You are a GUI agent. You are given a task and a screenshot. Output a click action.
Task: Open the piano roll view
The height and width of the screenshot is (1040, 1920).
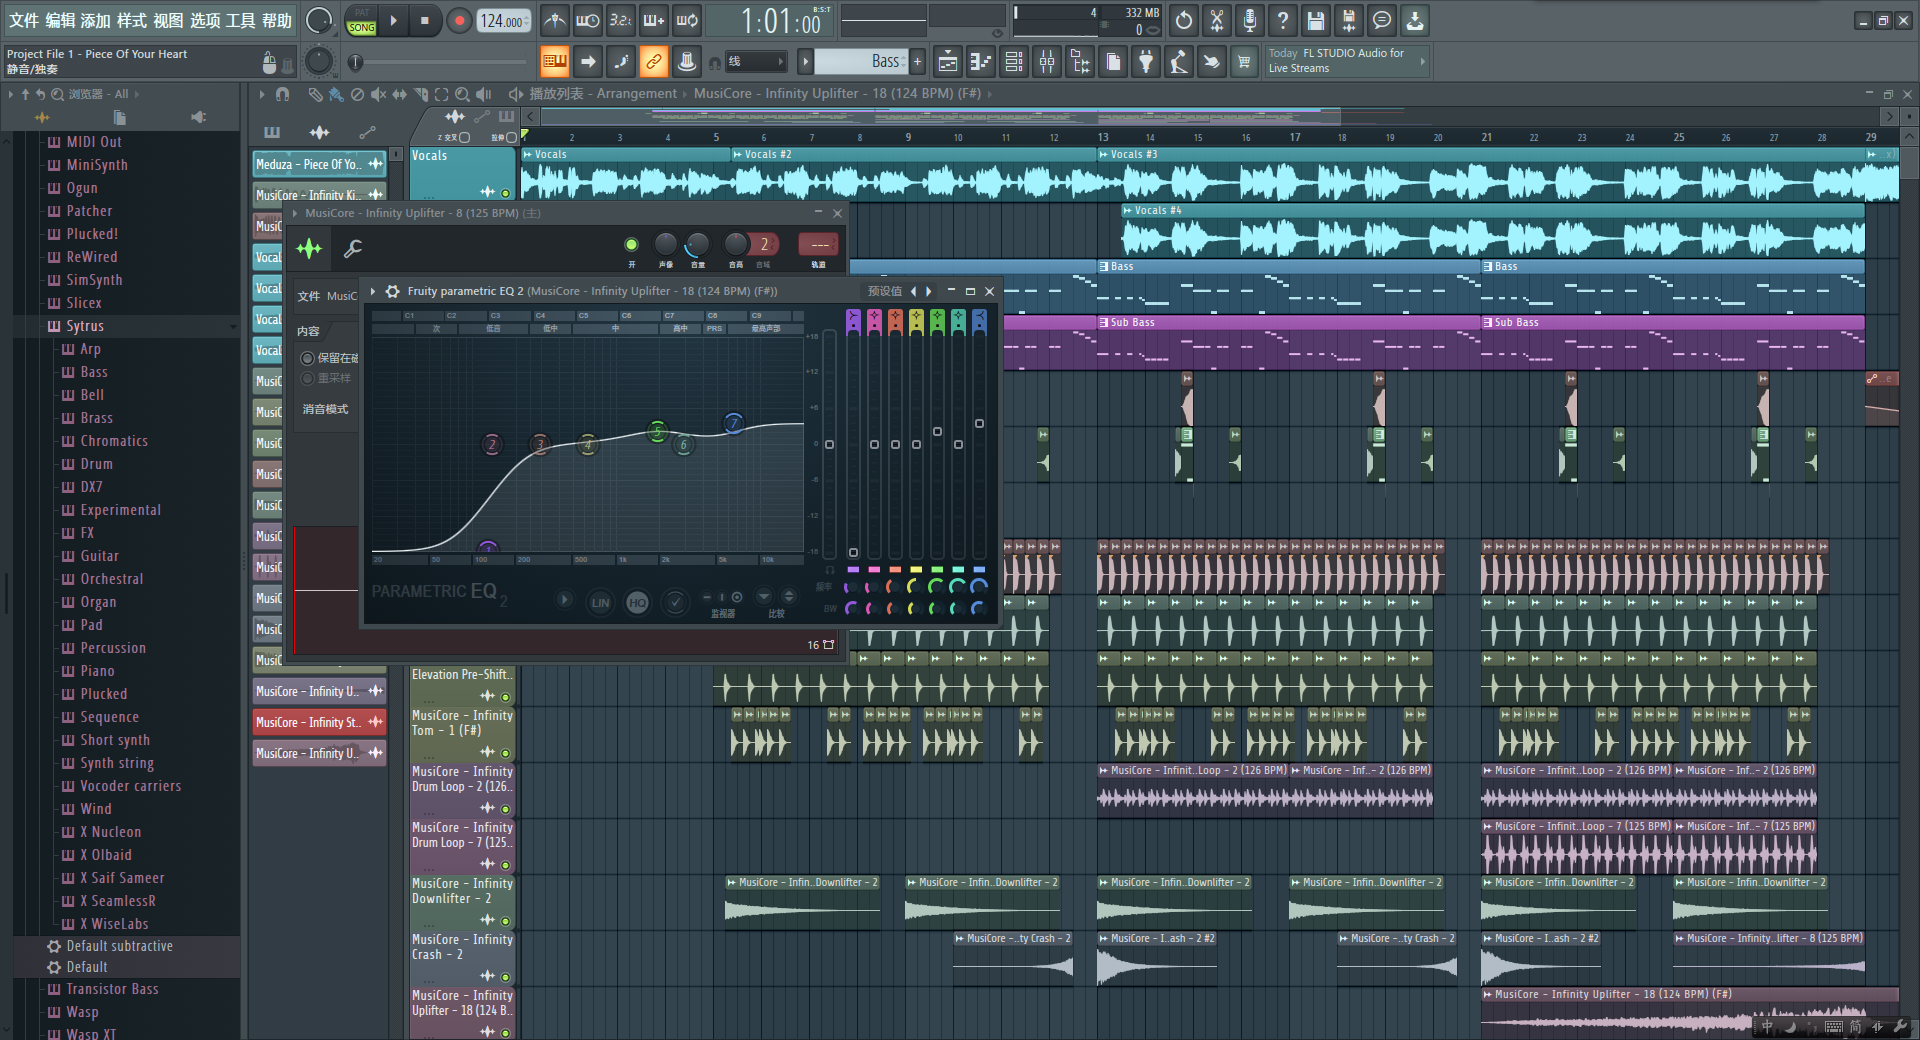tap(981, 62)
